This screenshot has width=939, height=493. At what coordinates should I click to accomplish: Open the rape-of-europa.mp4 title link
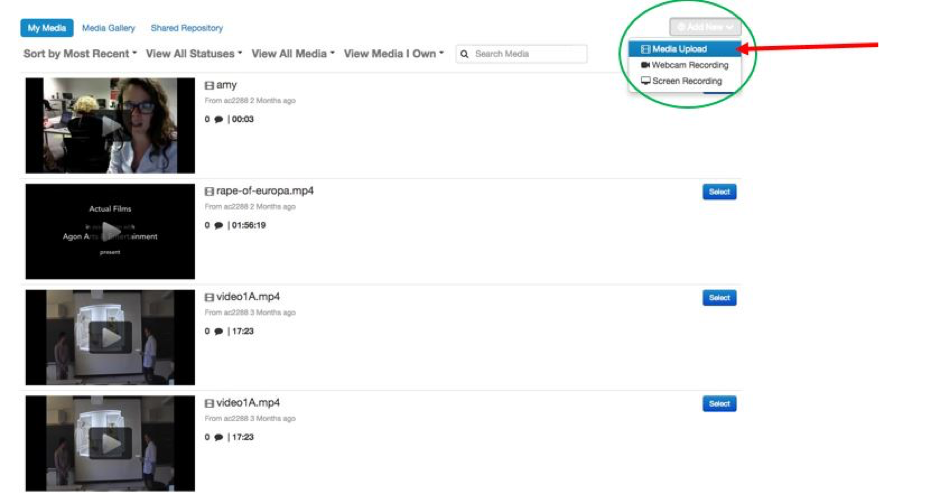(265, 190)
